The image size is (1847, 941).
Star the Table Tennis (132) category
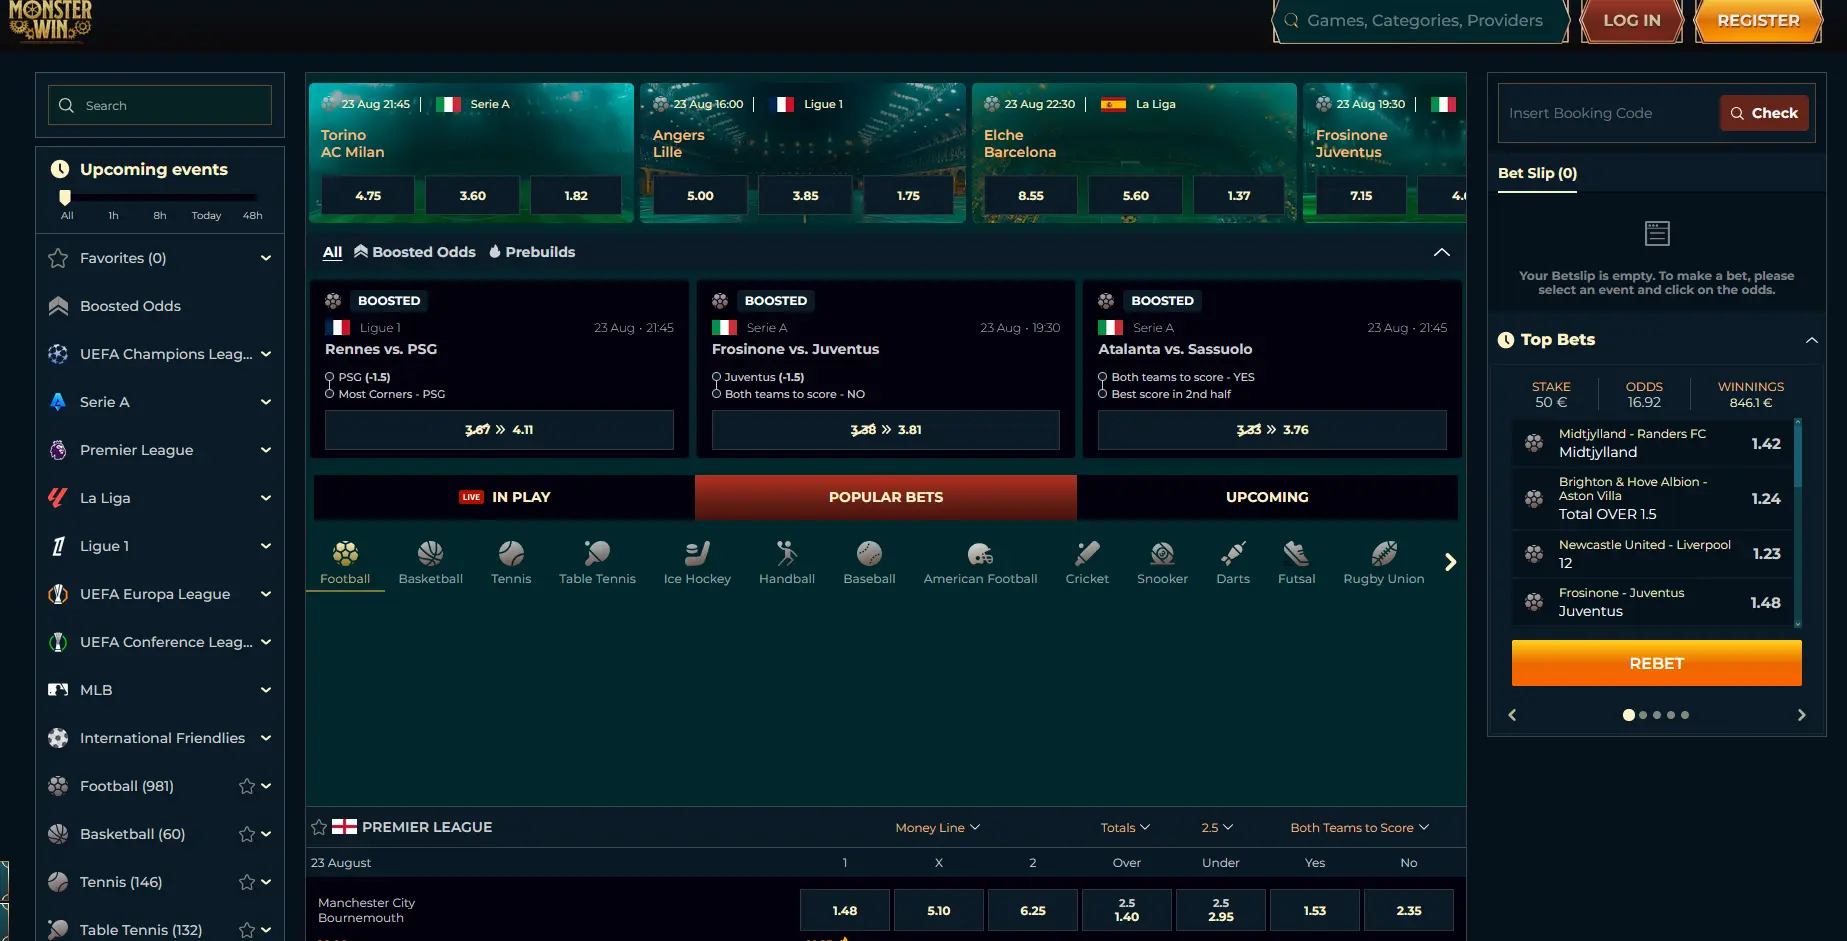click(247, 930)
